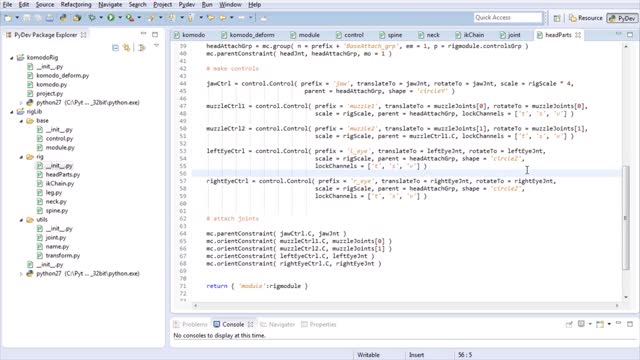
Task: Click the icon right of Link with Editor
Action: [x=141, y=48]
